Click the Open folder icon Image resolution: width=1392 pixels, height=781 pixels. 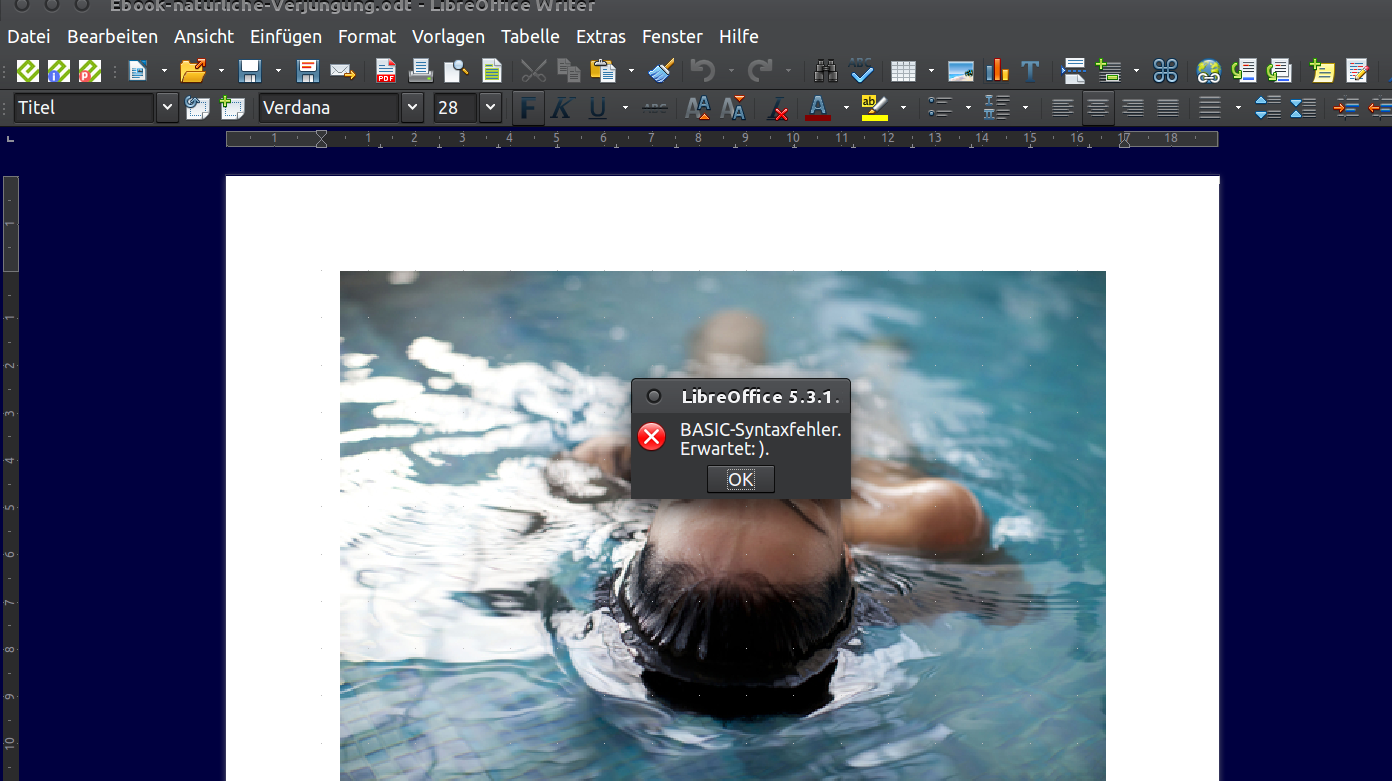click(x=192, y=71)
